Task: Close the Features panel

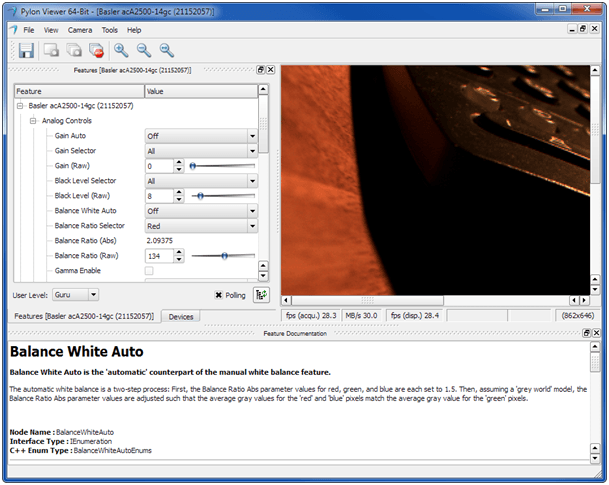Action: coord(271,70)
